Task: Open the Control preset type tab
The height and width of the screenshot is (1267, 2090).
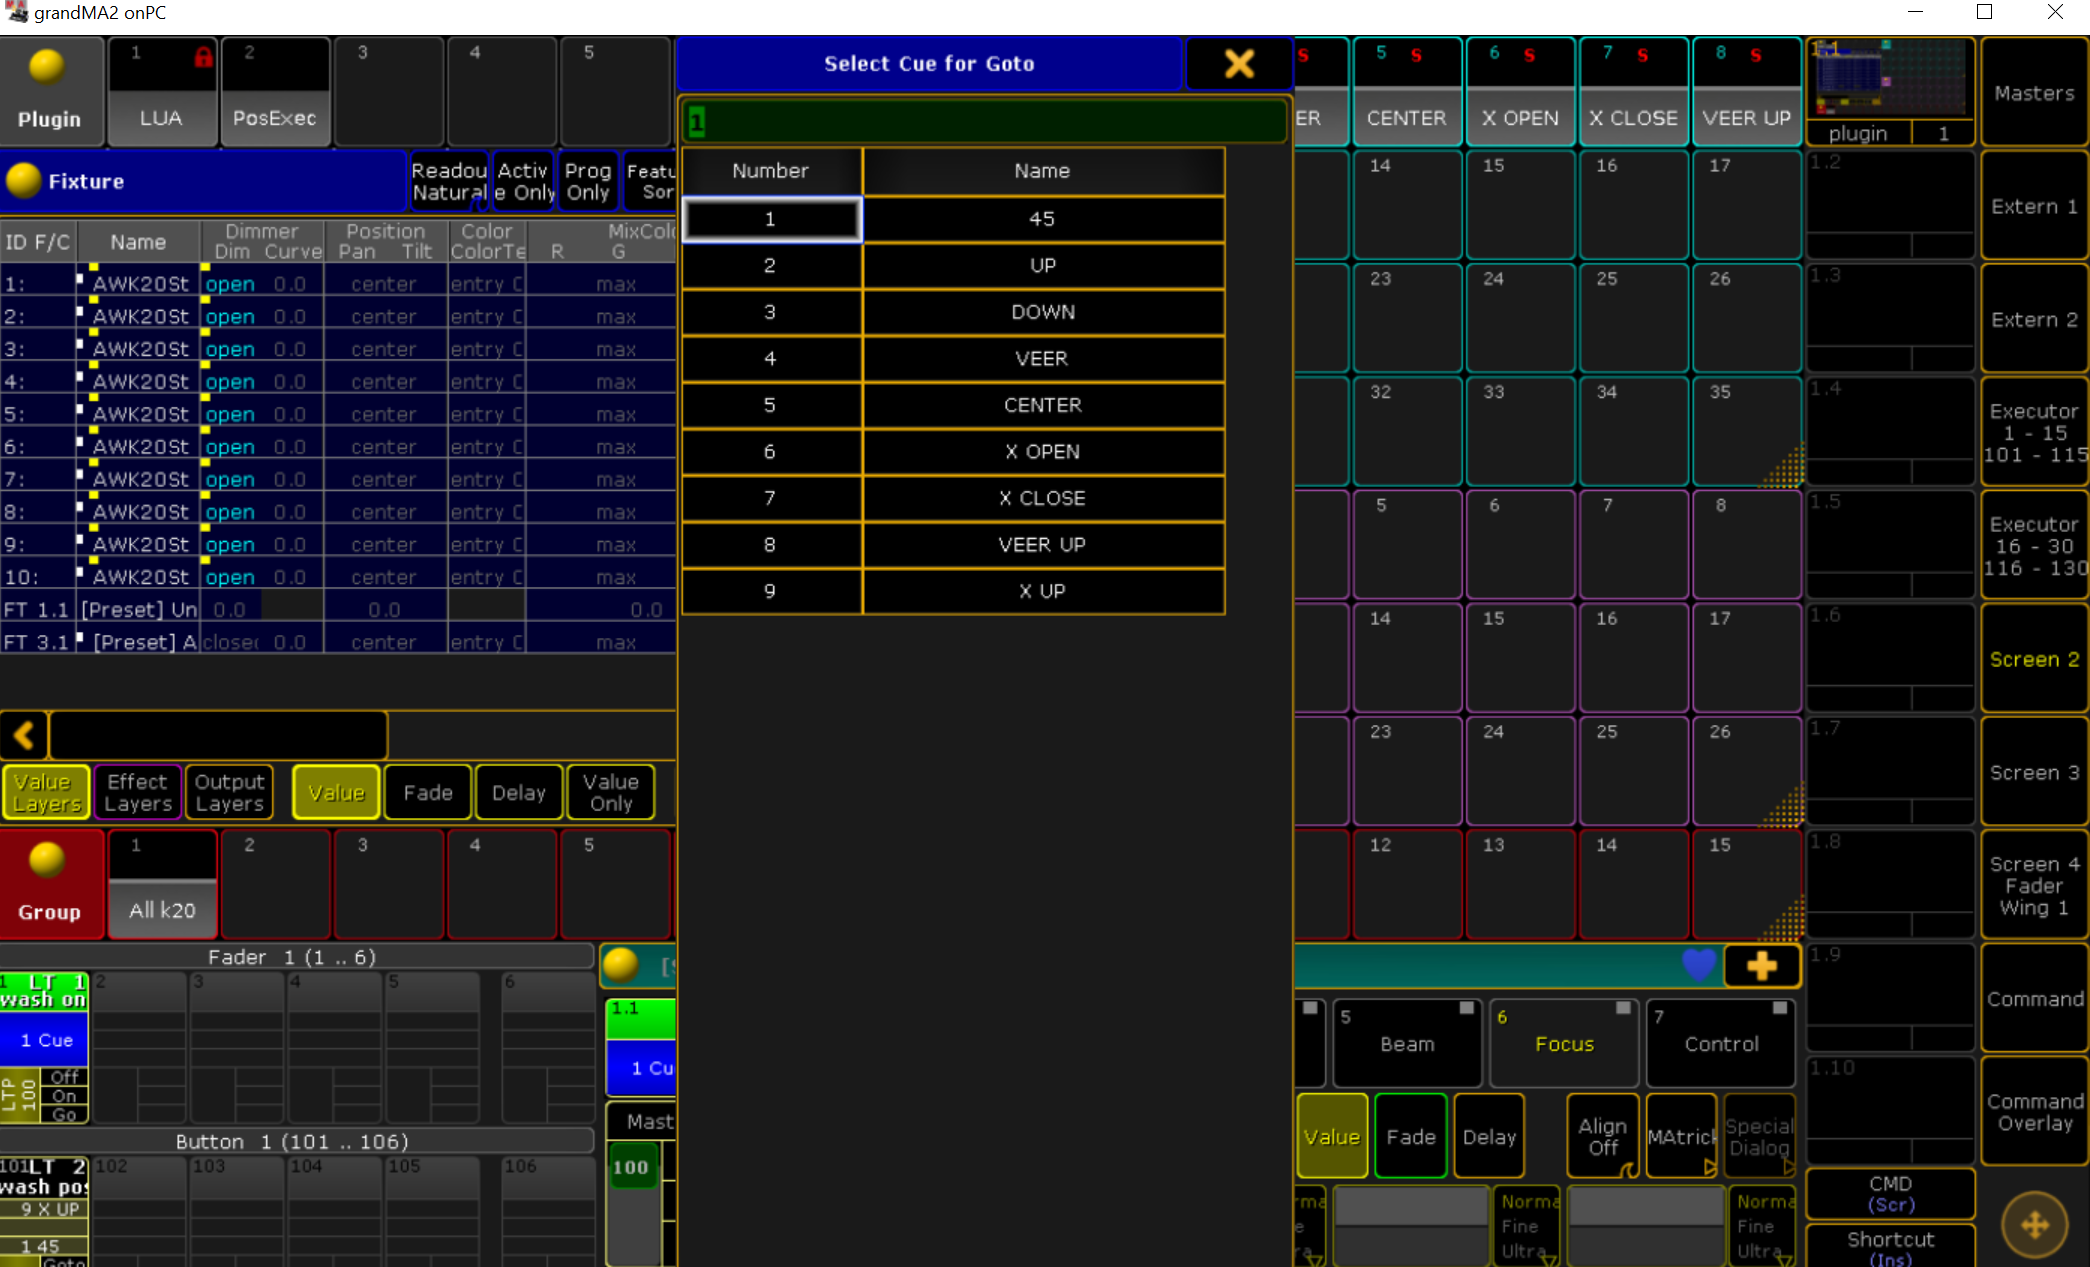Action: tap(1721, 1042)
